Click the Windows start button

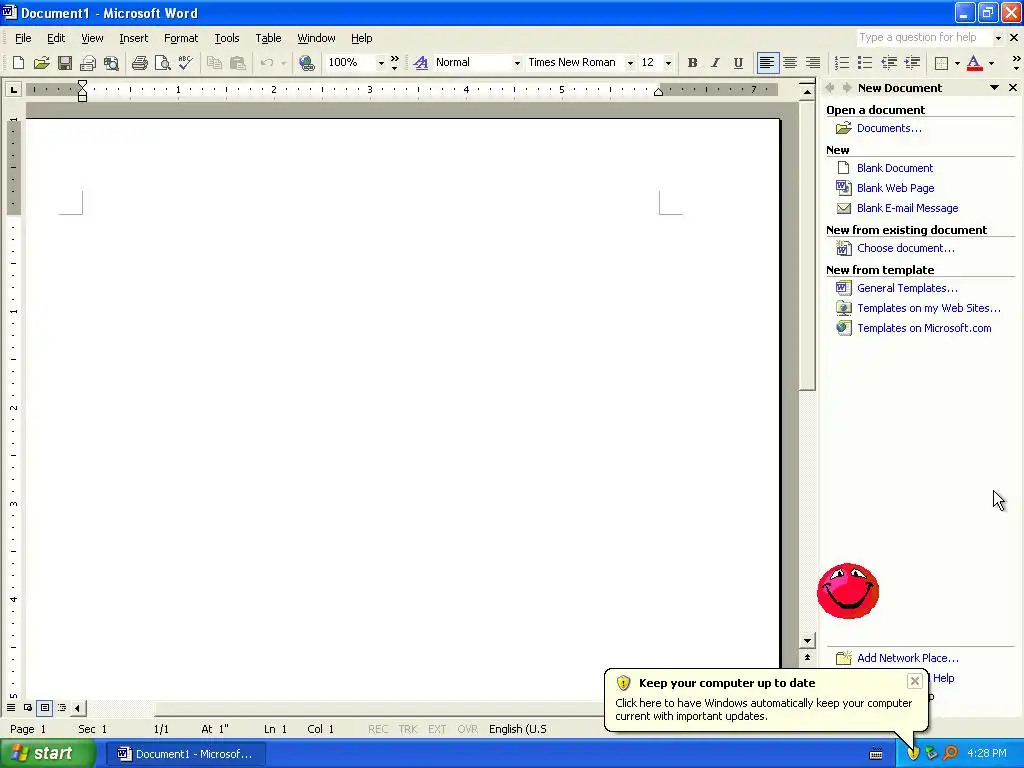pos(48,754)
